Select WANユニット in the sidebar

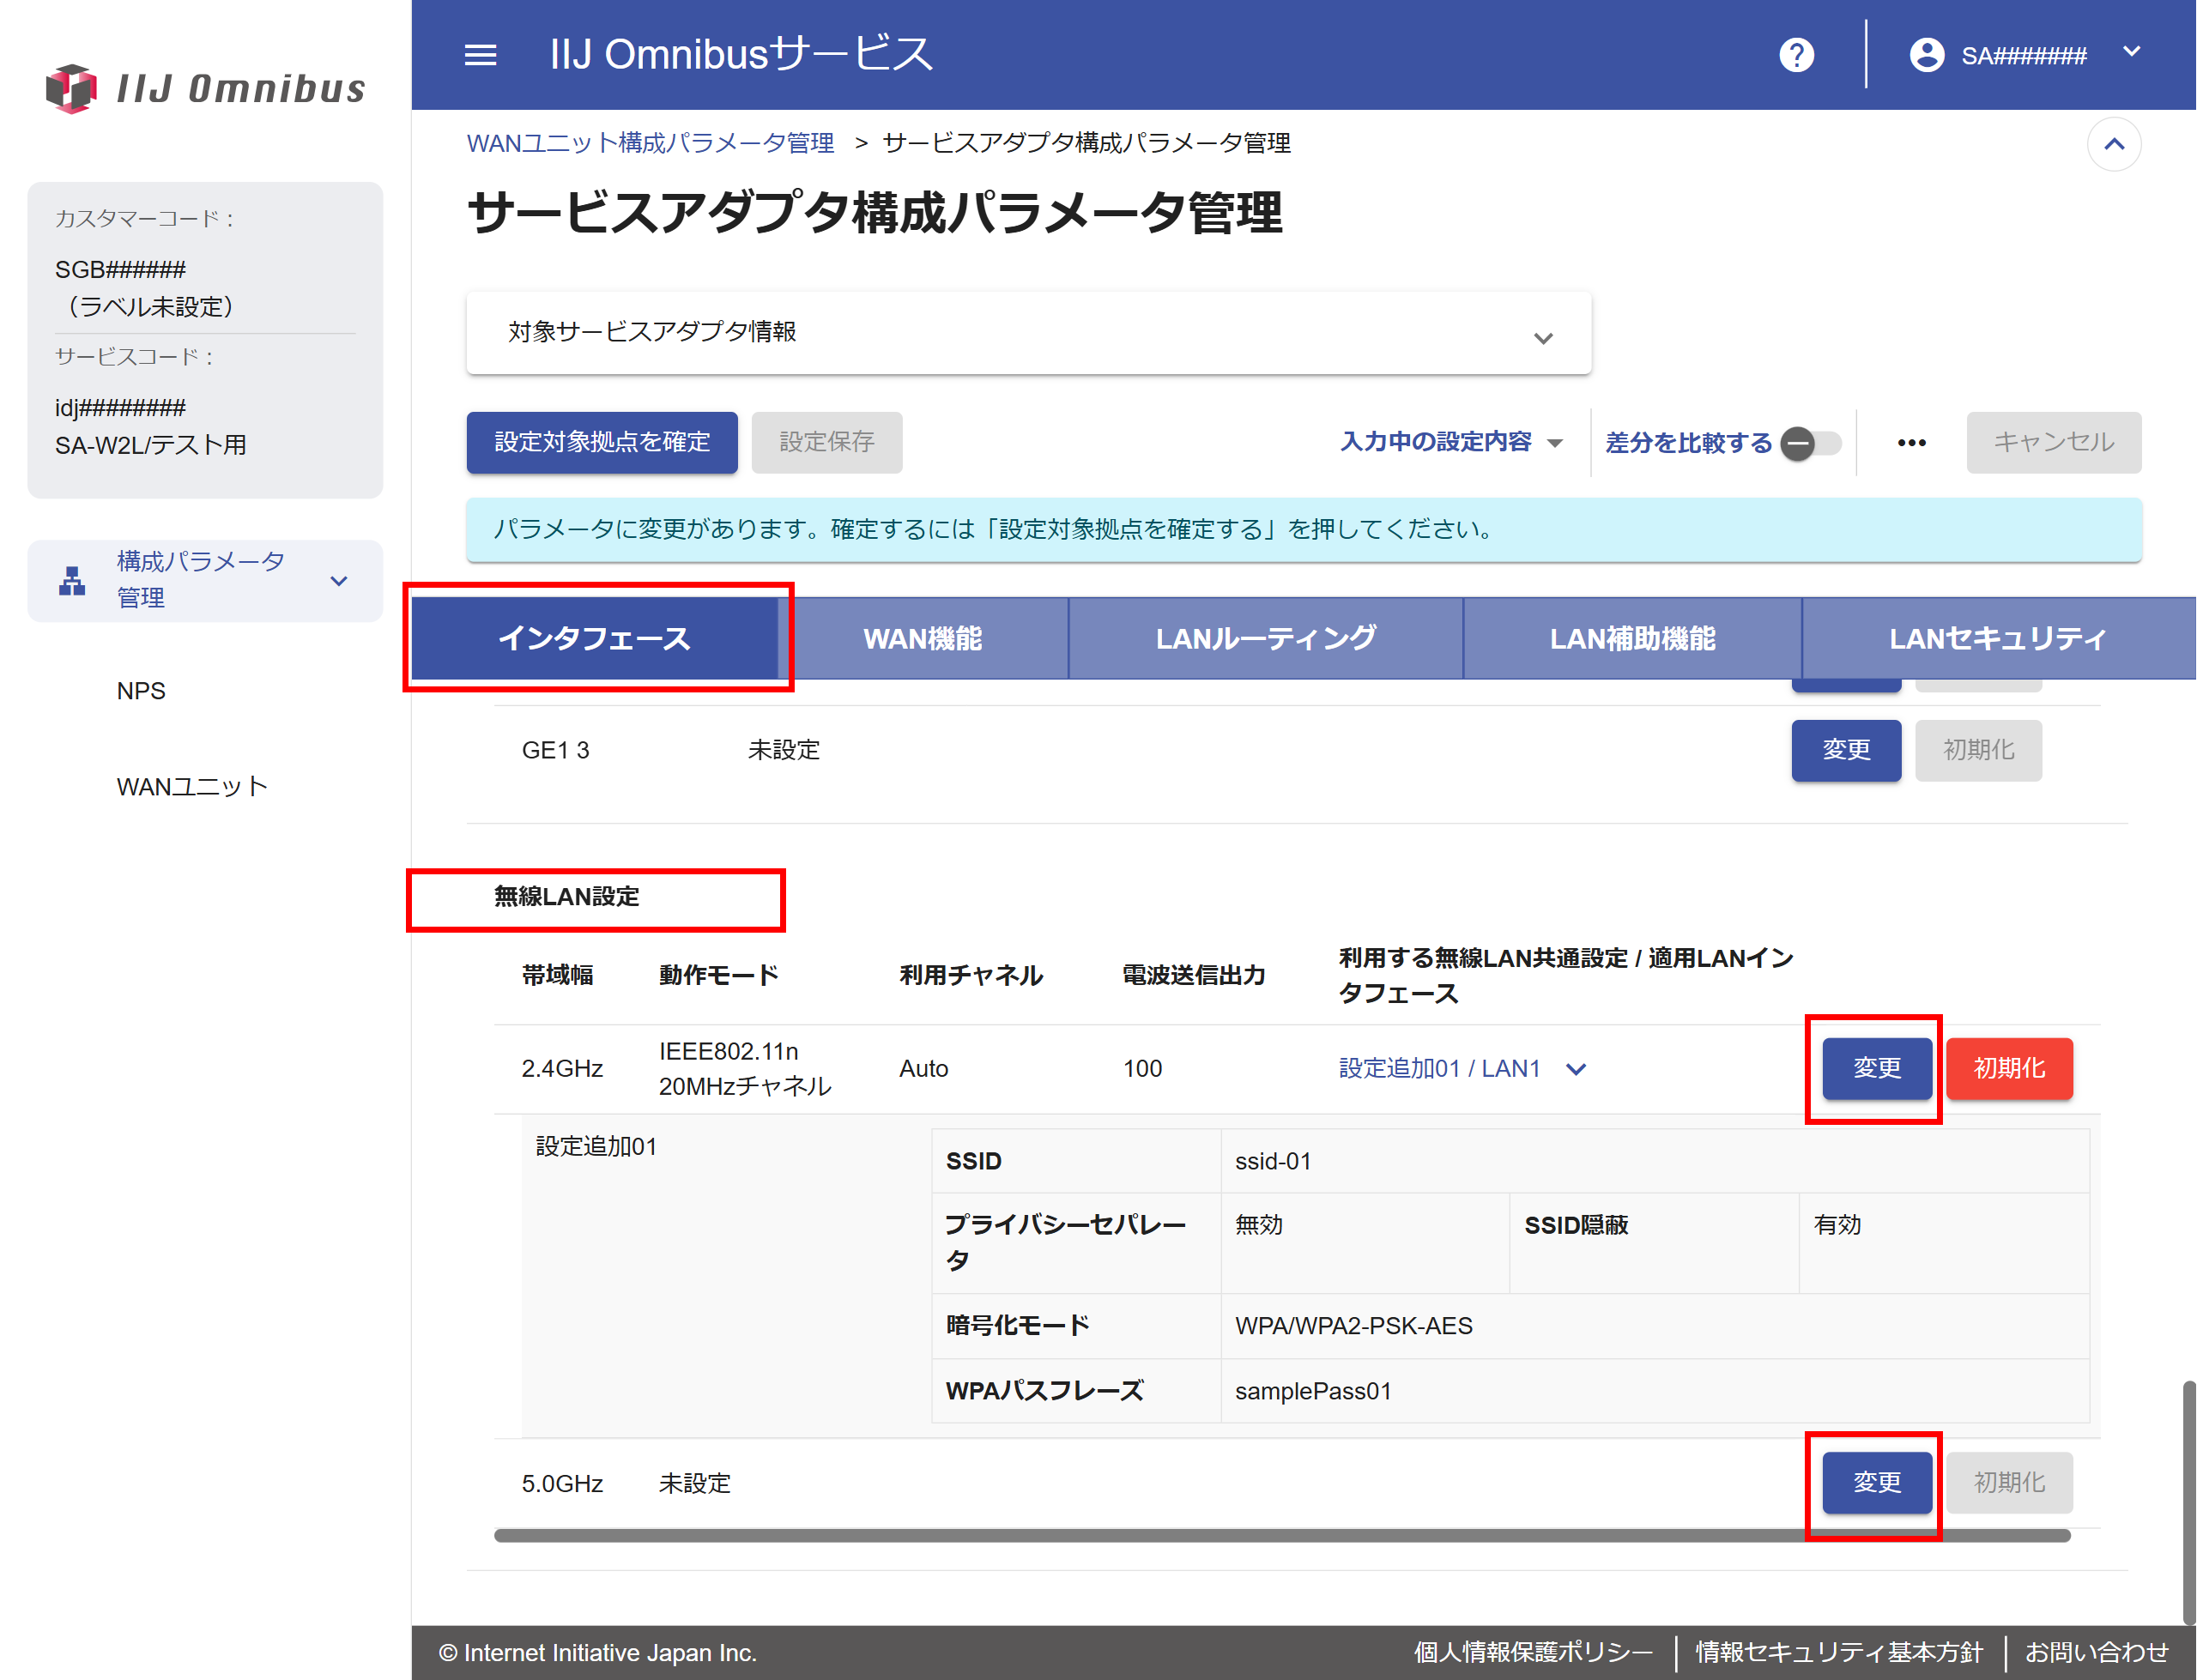[x=192, y=787]
